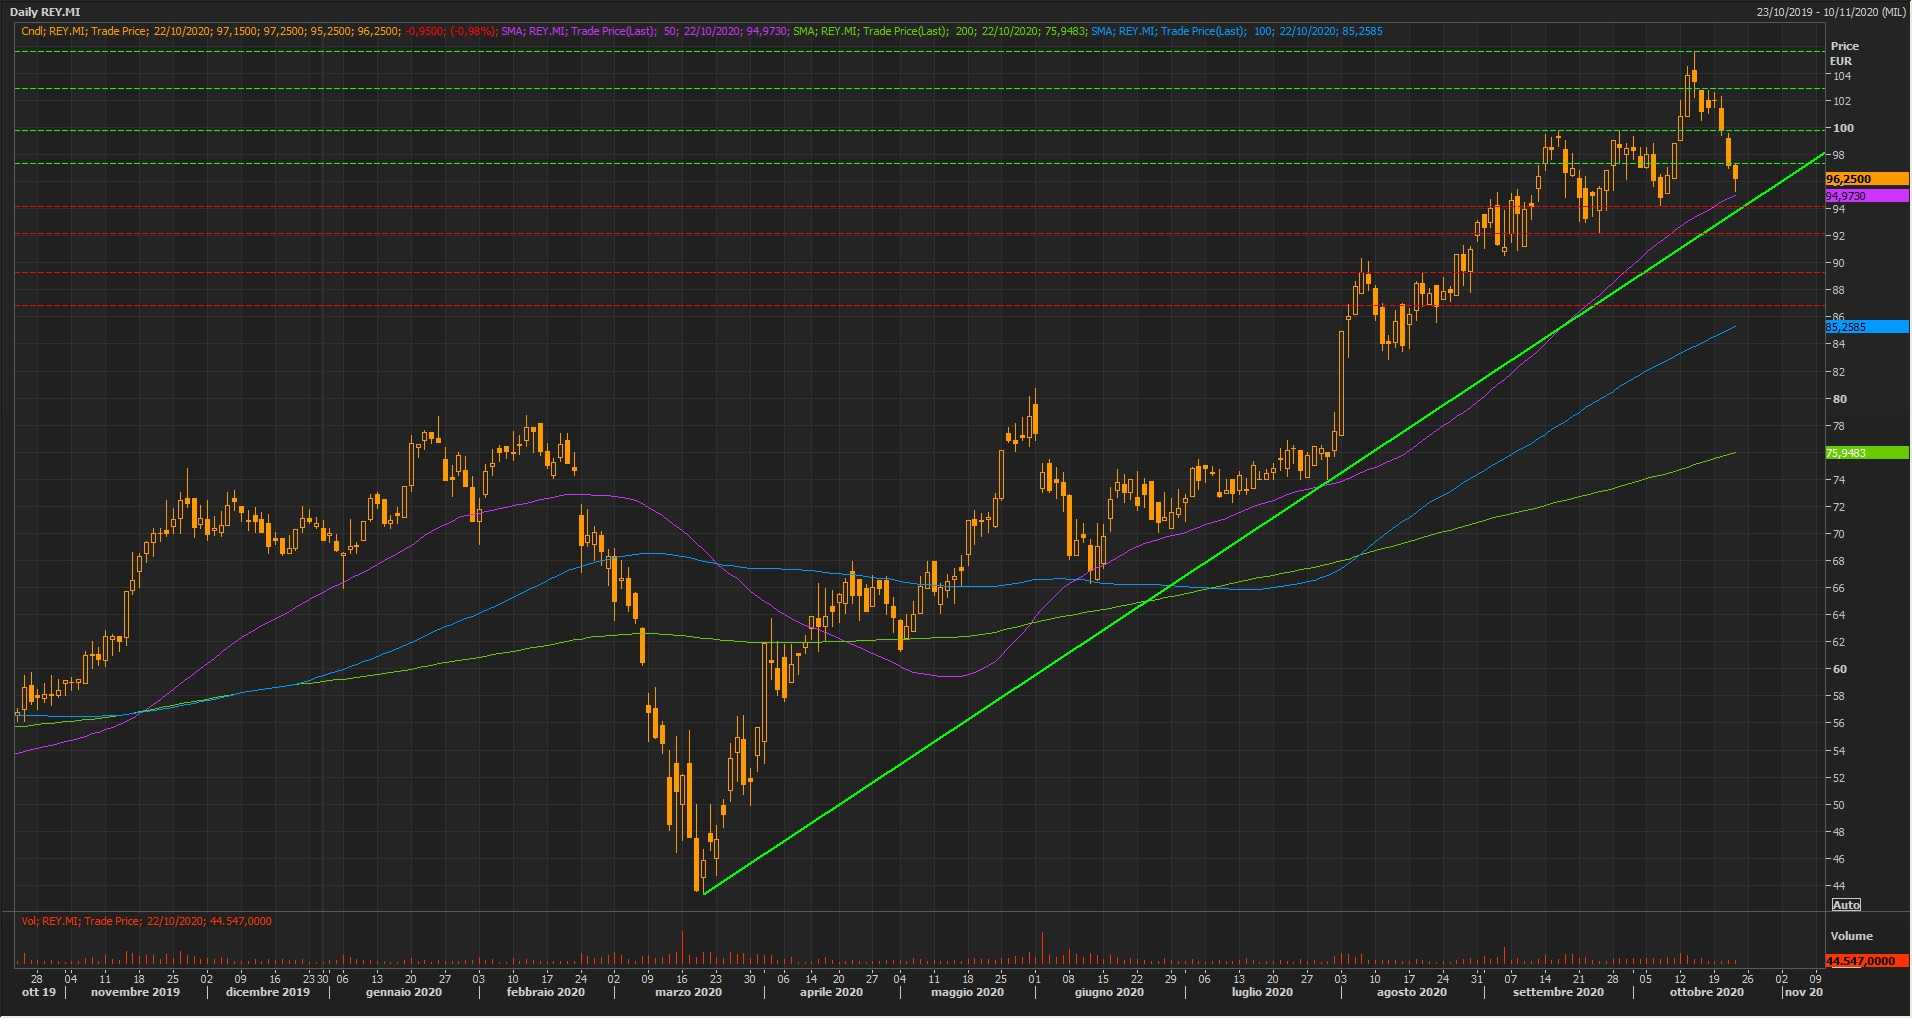The height and width of the screenshot is (1018, 1912).
Task: Click the Vol REY.MI volume legend text
Action: click(x=146, y=921)
